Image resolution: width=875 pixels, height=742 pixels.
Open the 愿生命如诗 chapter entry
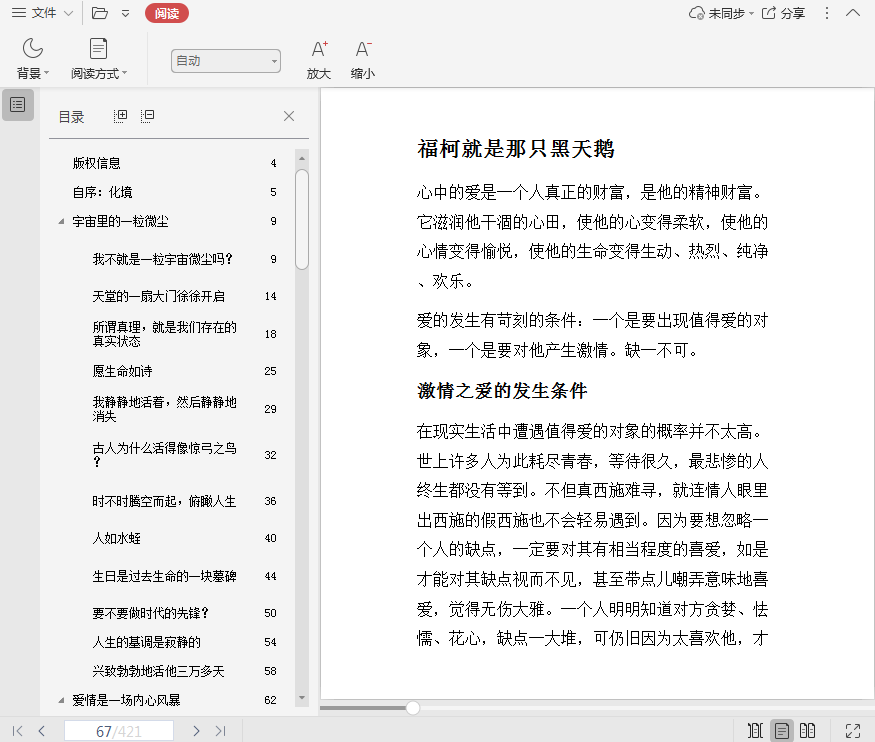[122, 371]
